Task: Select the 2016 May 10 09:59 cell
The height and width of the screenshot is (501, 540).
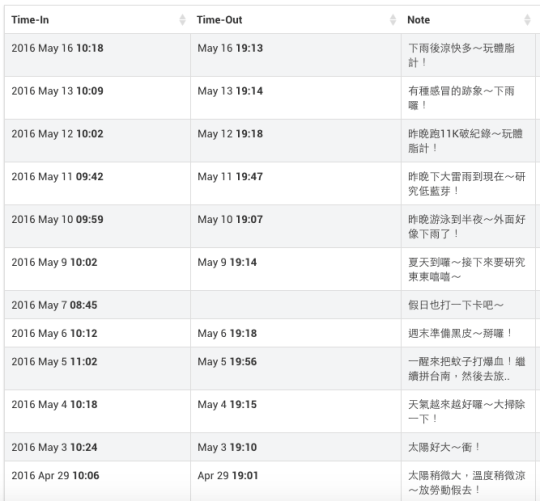Action: (97, 226)
